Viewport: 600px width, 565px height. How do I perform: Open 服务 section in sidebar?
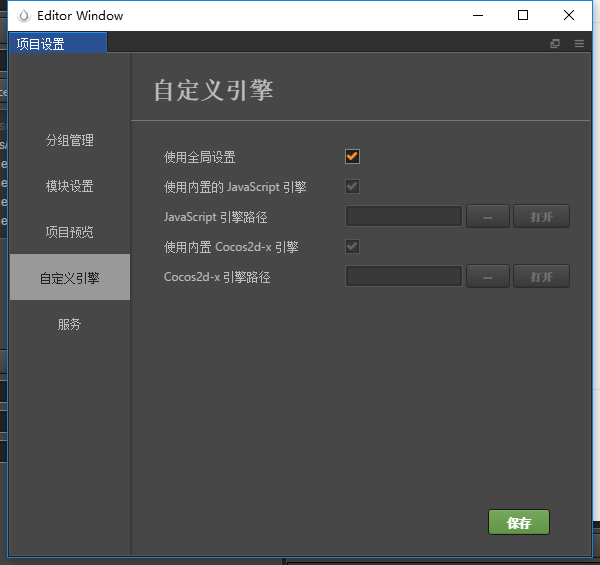[70, 324]
